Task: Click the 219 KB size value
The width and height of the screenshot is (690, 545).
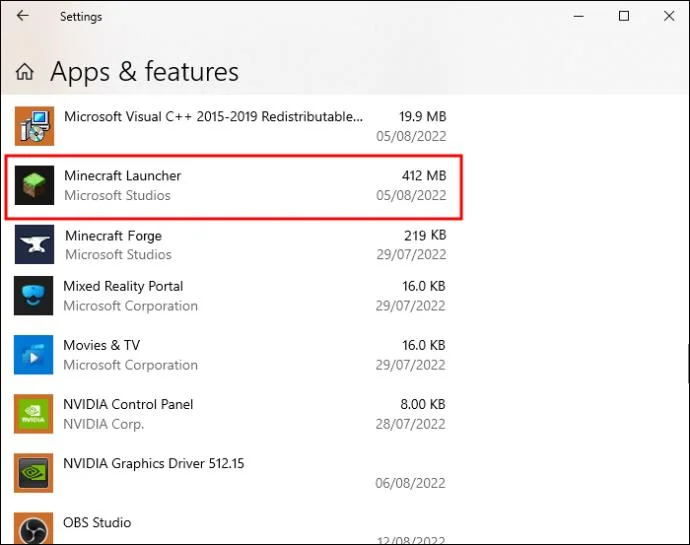Action: pos(425,235)
